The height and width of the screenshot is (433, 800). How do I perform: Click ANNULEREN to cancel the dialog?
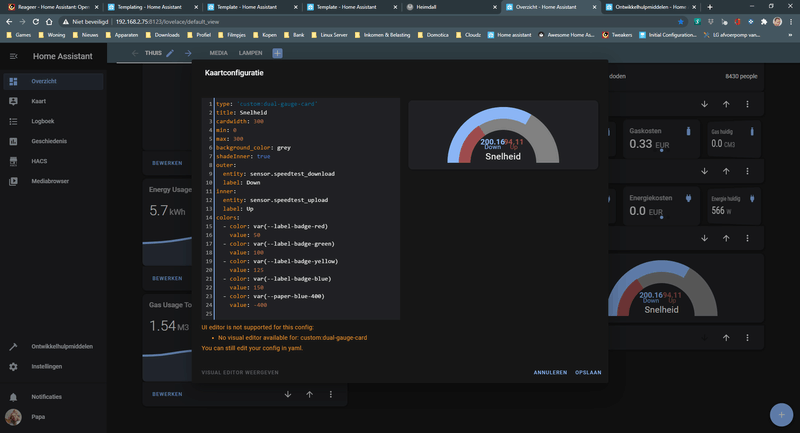[550, 372]
